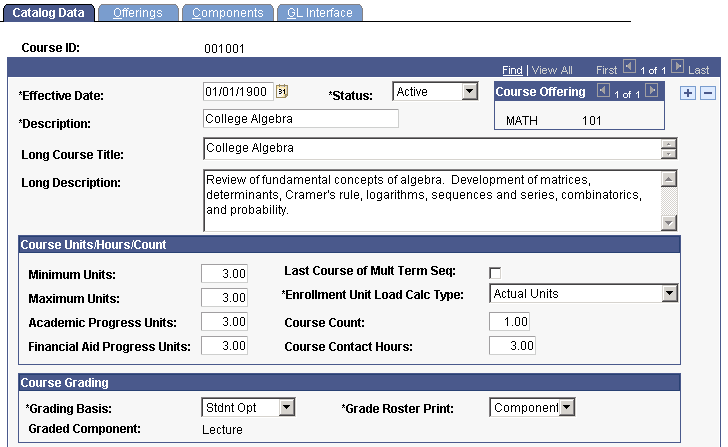Image resolution: width=728 pixels, height=447 pixels.
Task: Switch to the GL Interface tab
Action: tap(319, 13)
